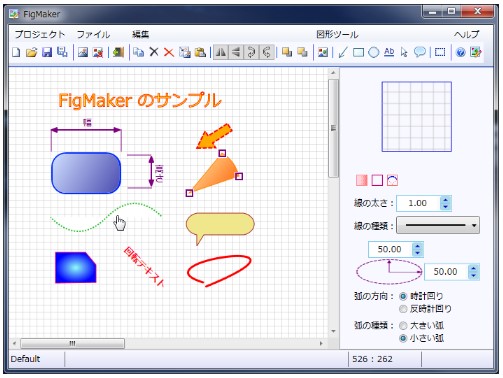503x378 pixels.
Task: Open the プロジェクト menu
Action: (40, 34)
